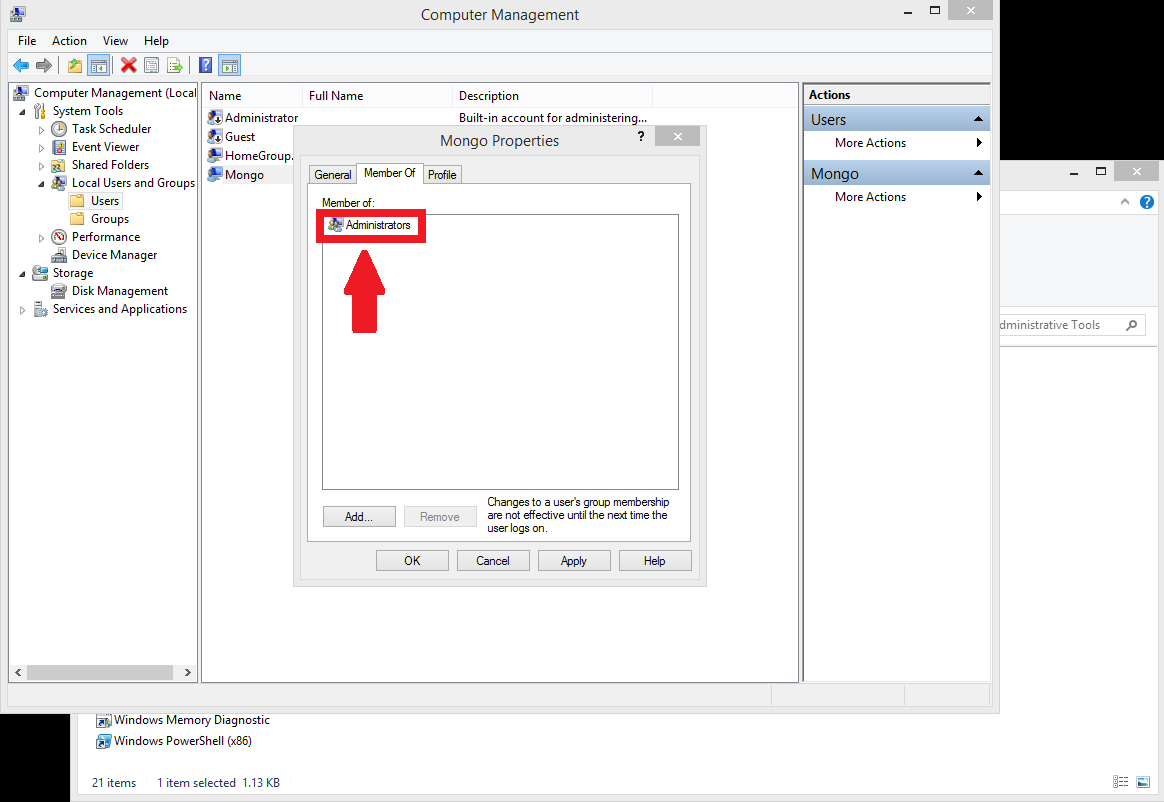Click the Help question mark toolbar icon

coord(205,64)
